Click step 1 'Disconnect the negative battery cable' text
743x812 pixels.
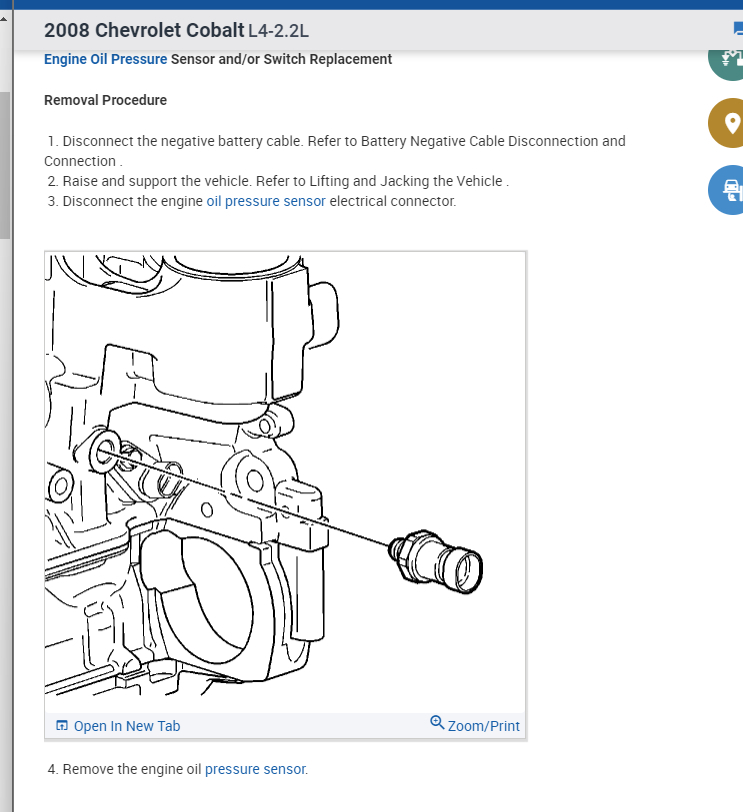336,151
